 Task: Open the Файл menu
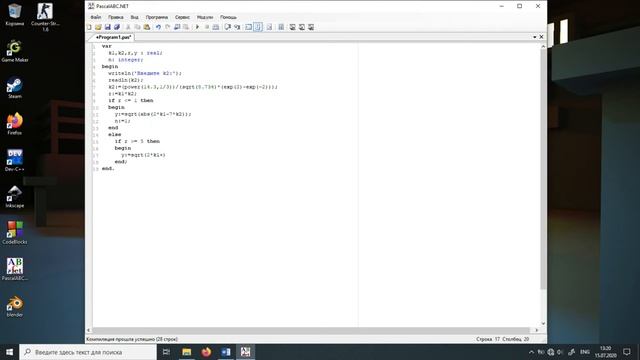96,17
